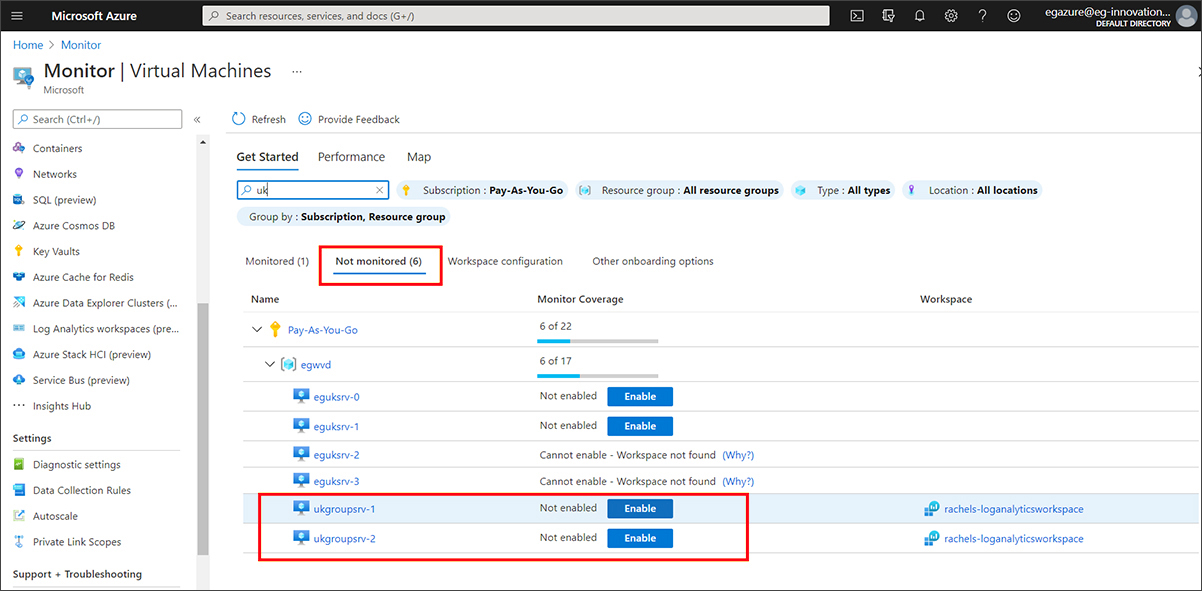Open the more options ellipsis next to title
Image resolution: width=1202 pixels, height=591 pixels.
[297, 72]
